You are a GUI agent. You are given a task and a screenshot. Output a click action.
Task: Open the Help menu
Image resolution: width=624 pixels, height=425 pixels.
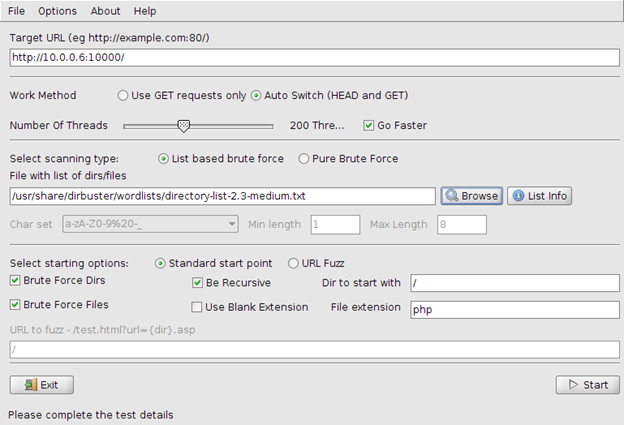(x=145, y=11)
